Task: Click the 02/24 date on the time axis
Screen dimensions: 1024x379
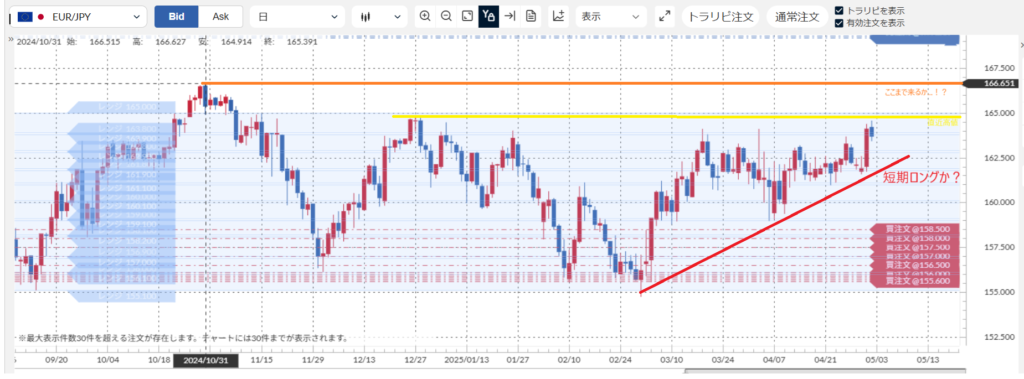Action: click(620, 360)
